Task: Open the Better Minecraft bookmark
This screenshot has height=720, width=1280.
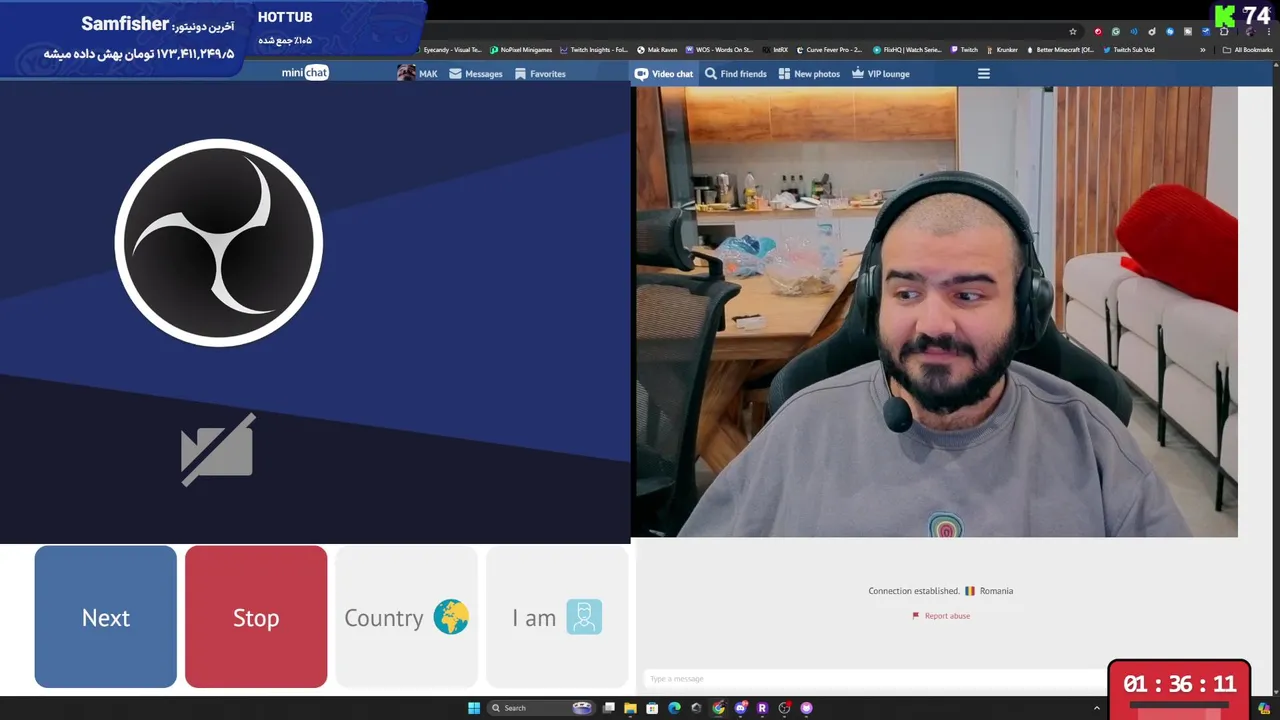Action: [x=1059, y=50]
